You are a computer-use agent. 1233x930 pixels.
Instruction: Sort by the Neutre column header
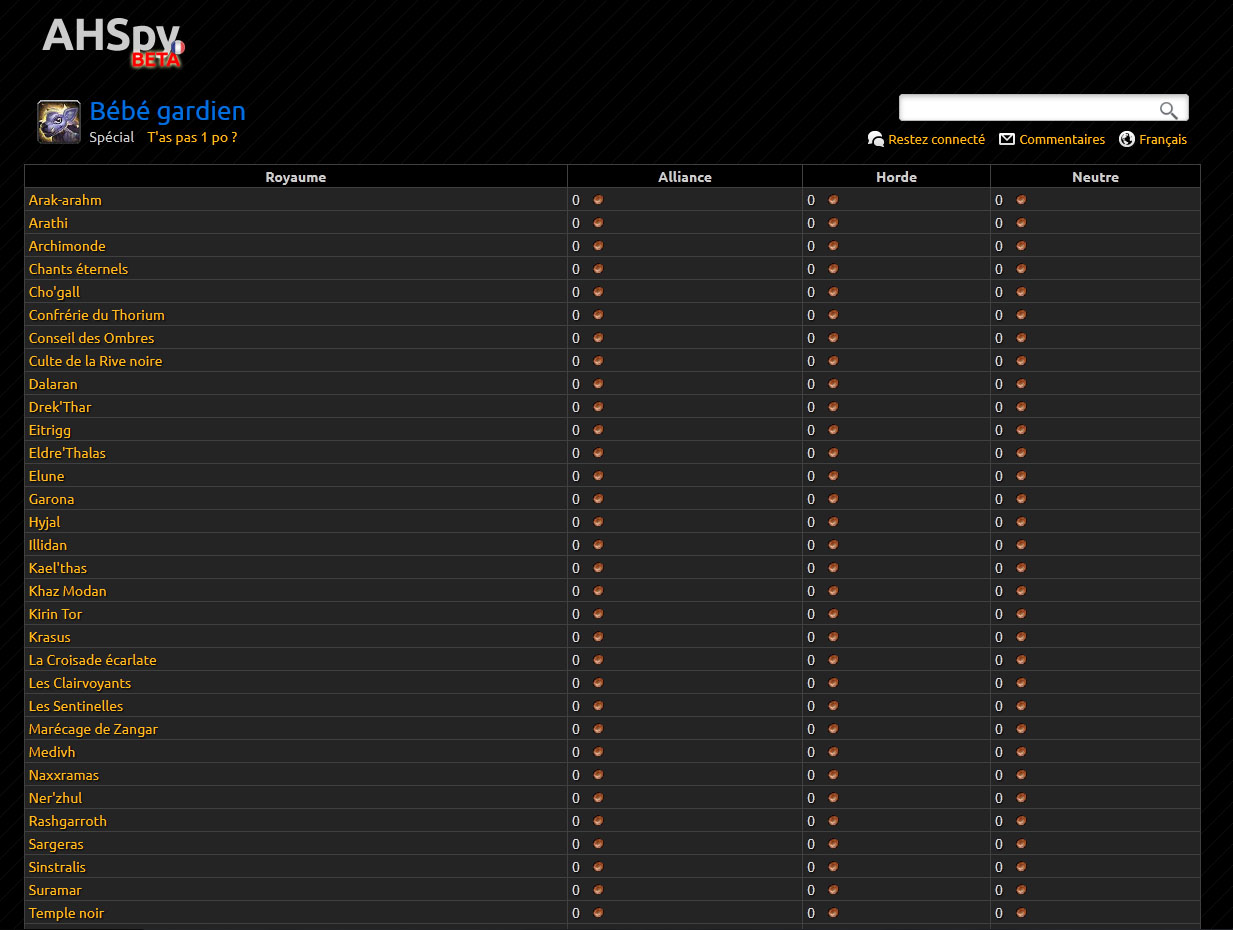(1095, 177)
